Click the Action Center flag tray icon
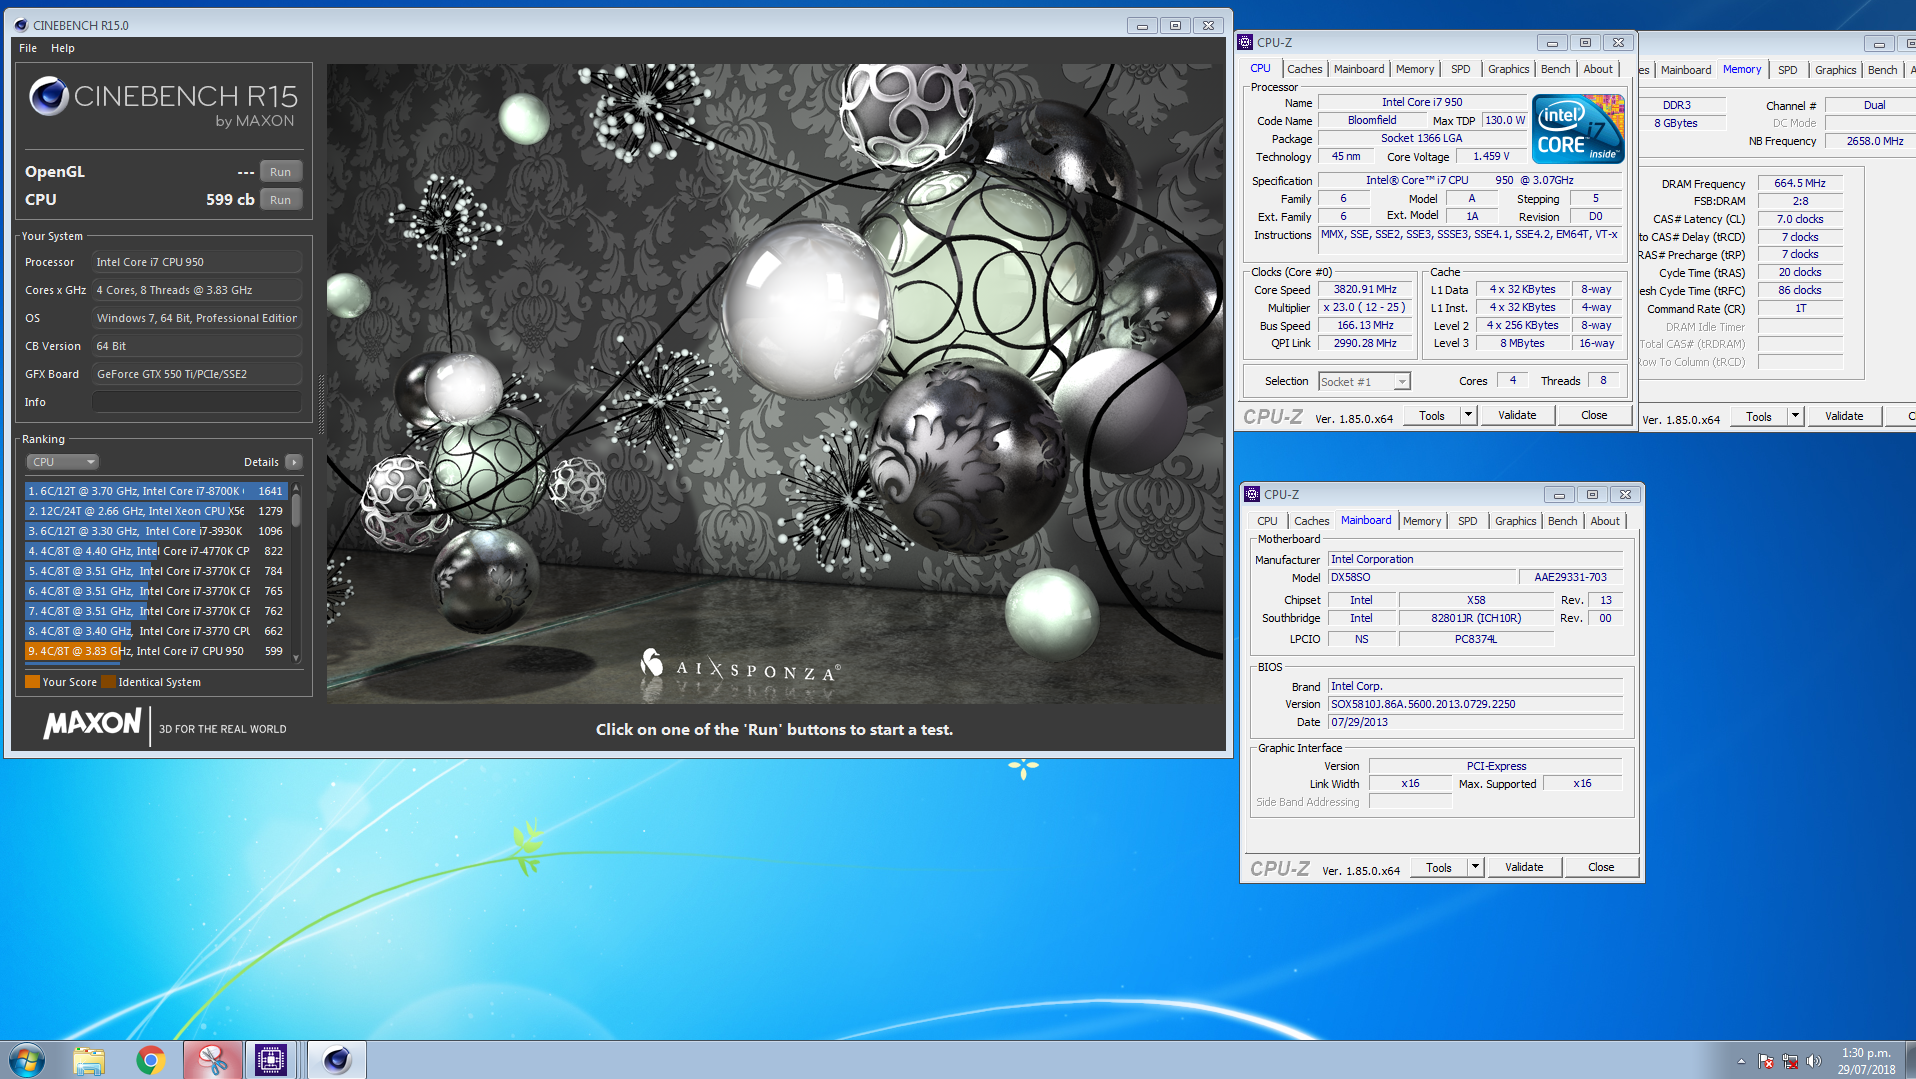Viewport: 1916px width, 1079px height. point(1766,1061)
